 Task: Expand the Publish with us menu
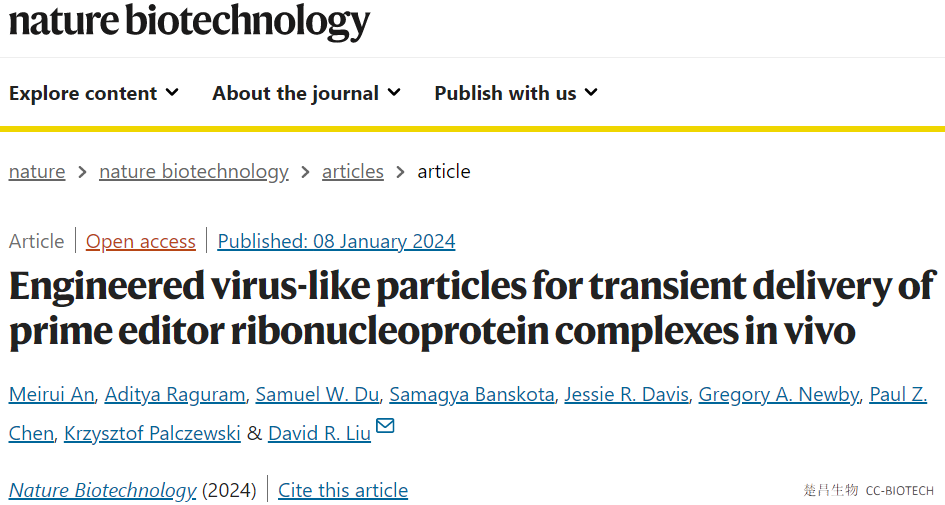click(x=516, y=93)
